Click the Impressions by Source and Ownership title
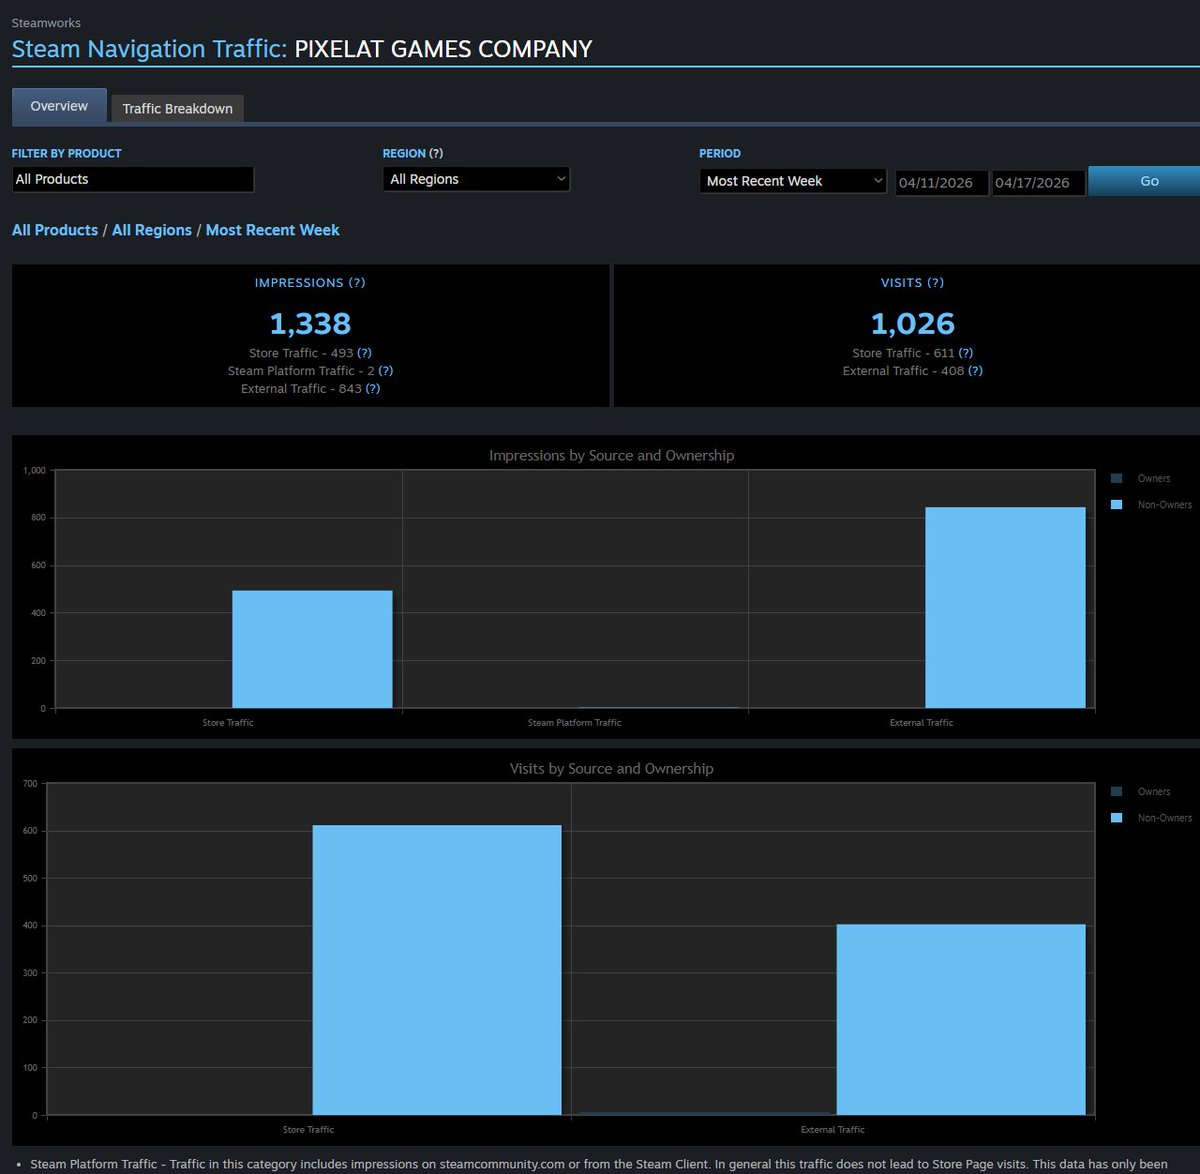 (x=612, y=456)
